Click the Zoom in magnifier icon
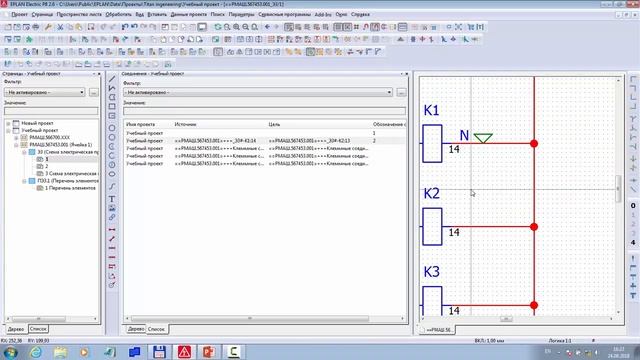The image size is (640, 360). [236, 27]
